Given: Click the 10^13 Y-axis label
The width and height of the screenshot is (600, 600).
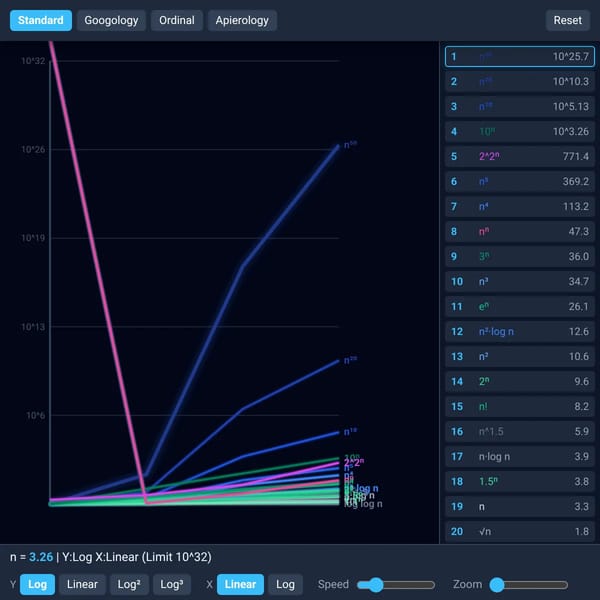Looking at the screenshot, I should click(33, 327).
